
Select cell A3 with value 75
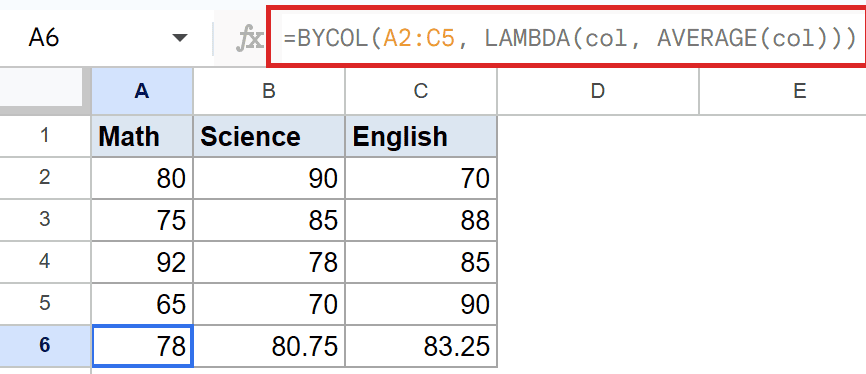142,220
